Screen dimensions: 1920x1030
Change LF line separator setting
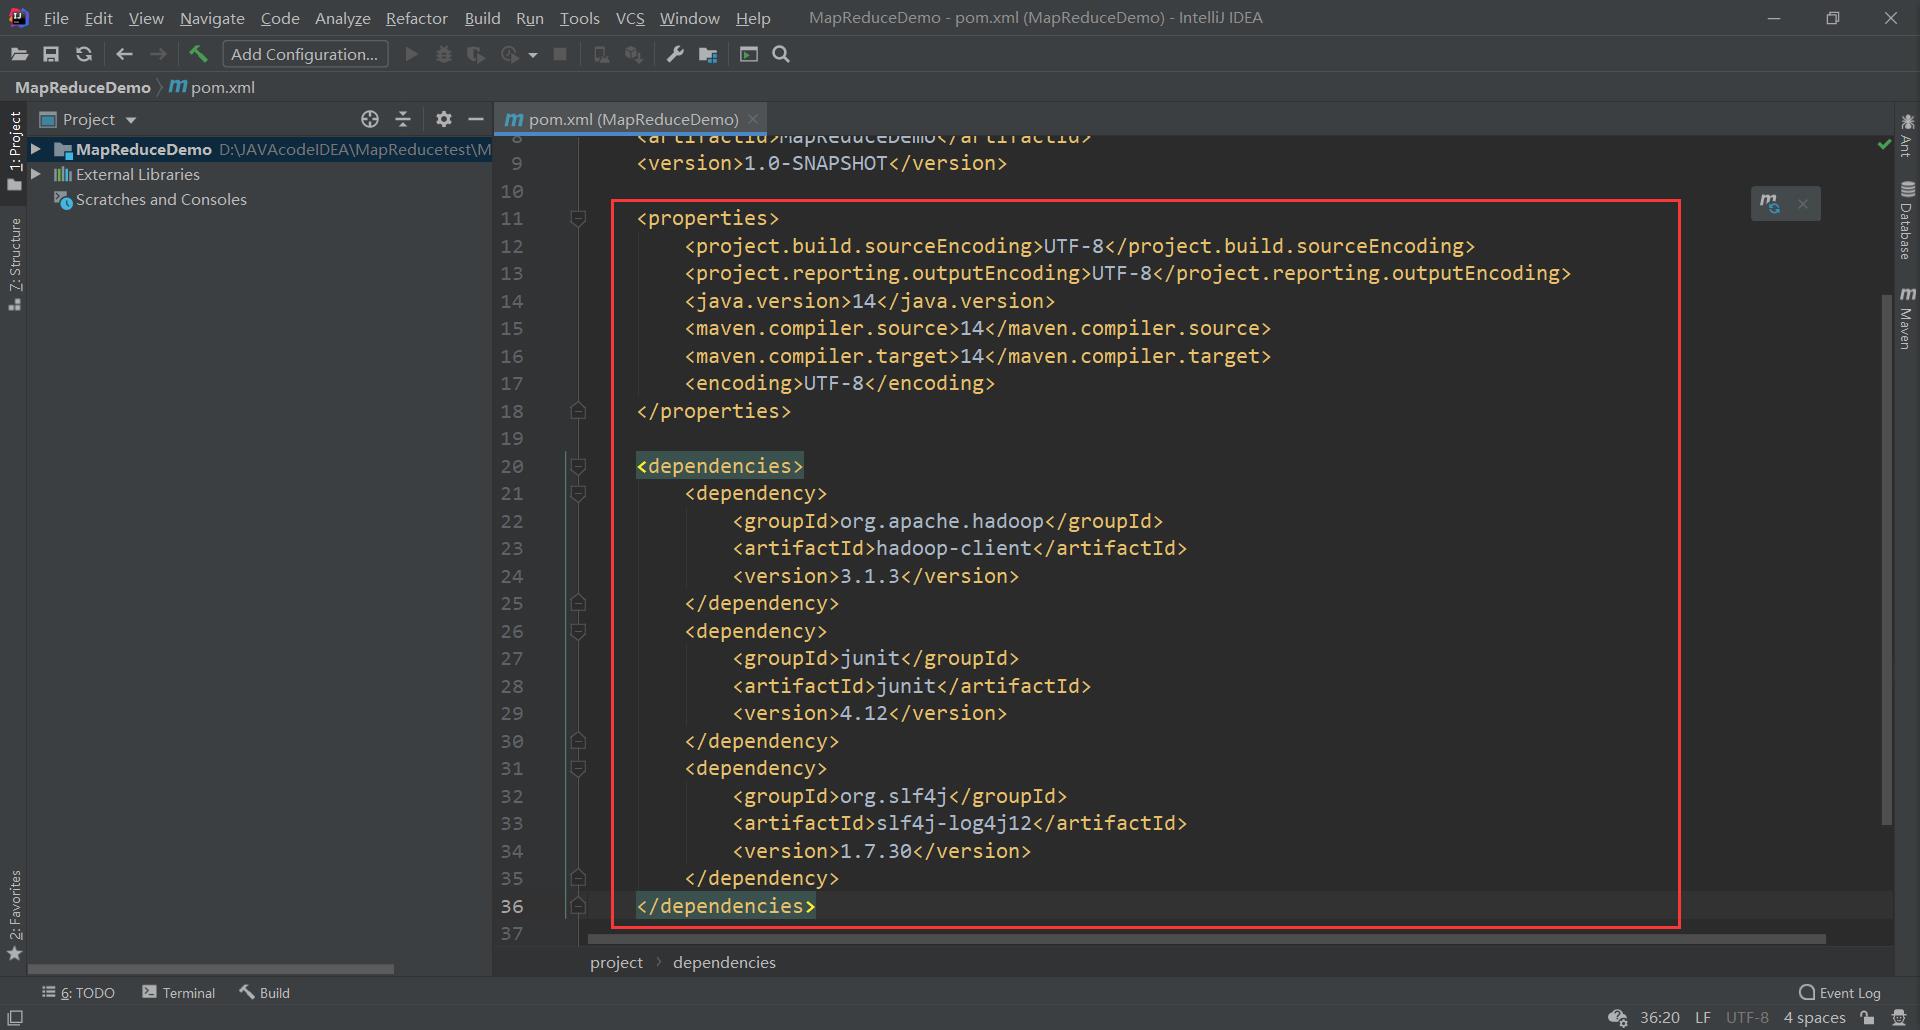coord(1702,1017)
